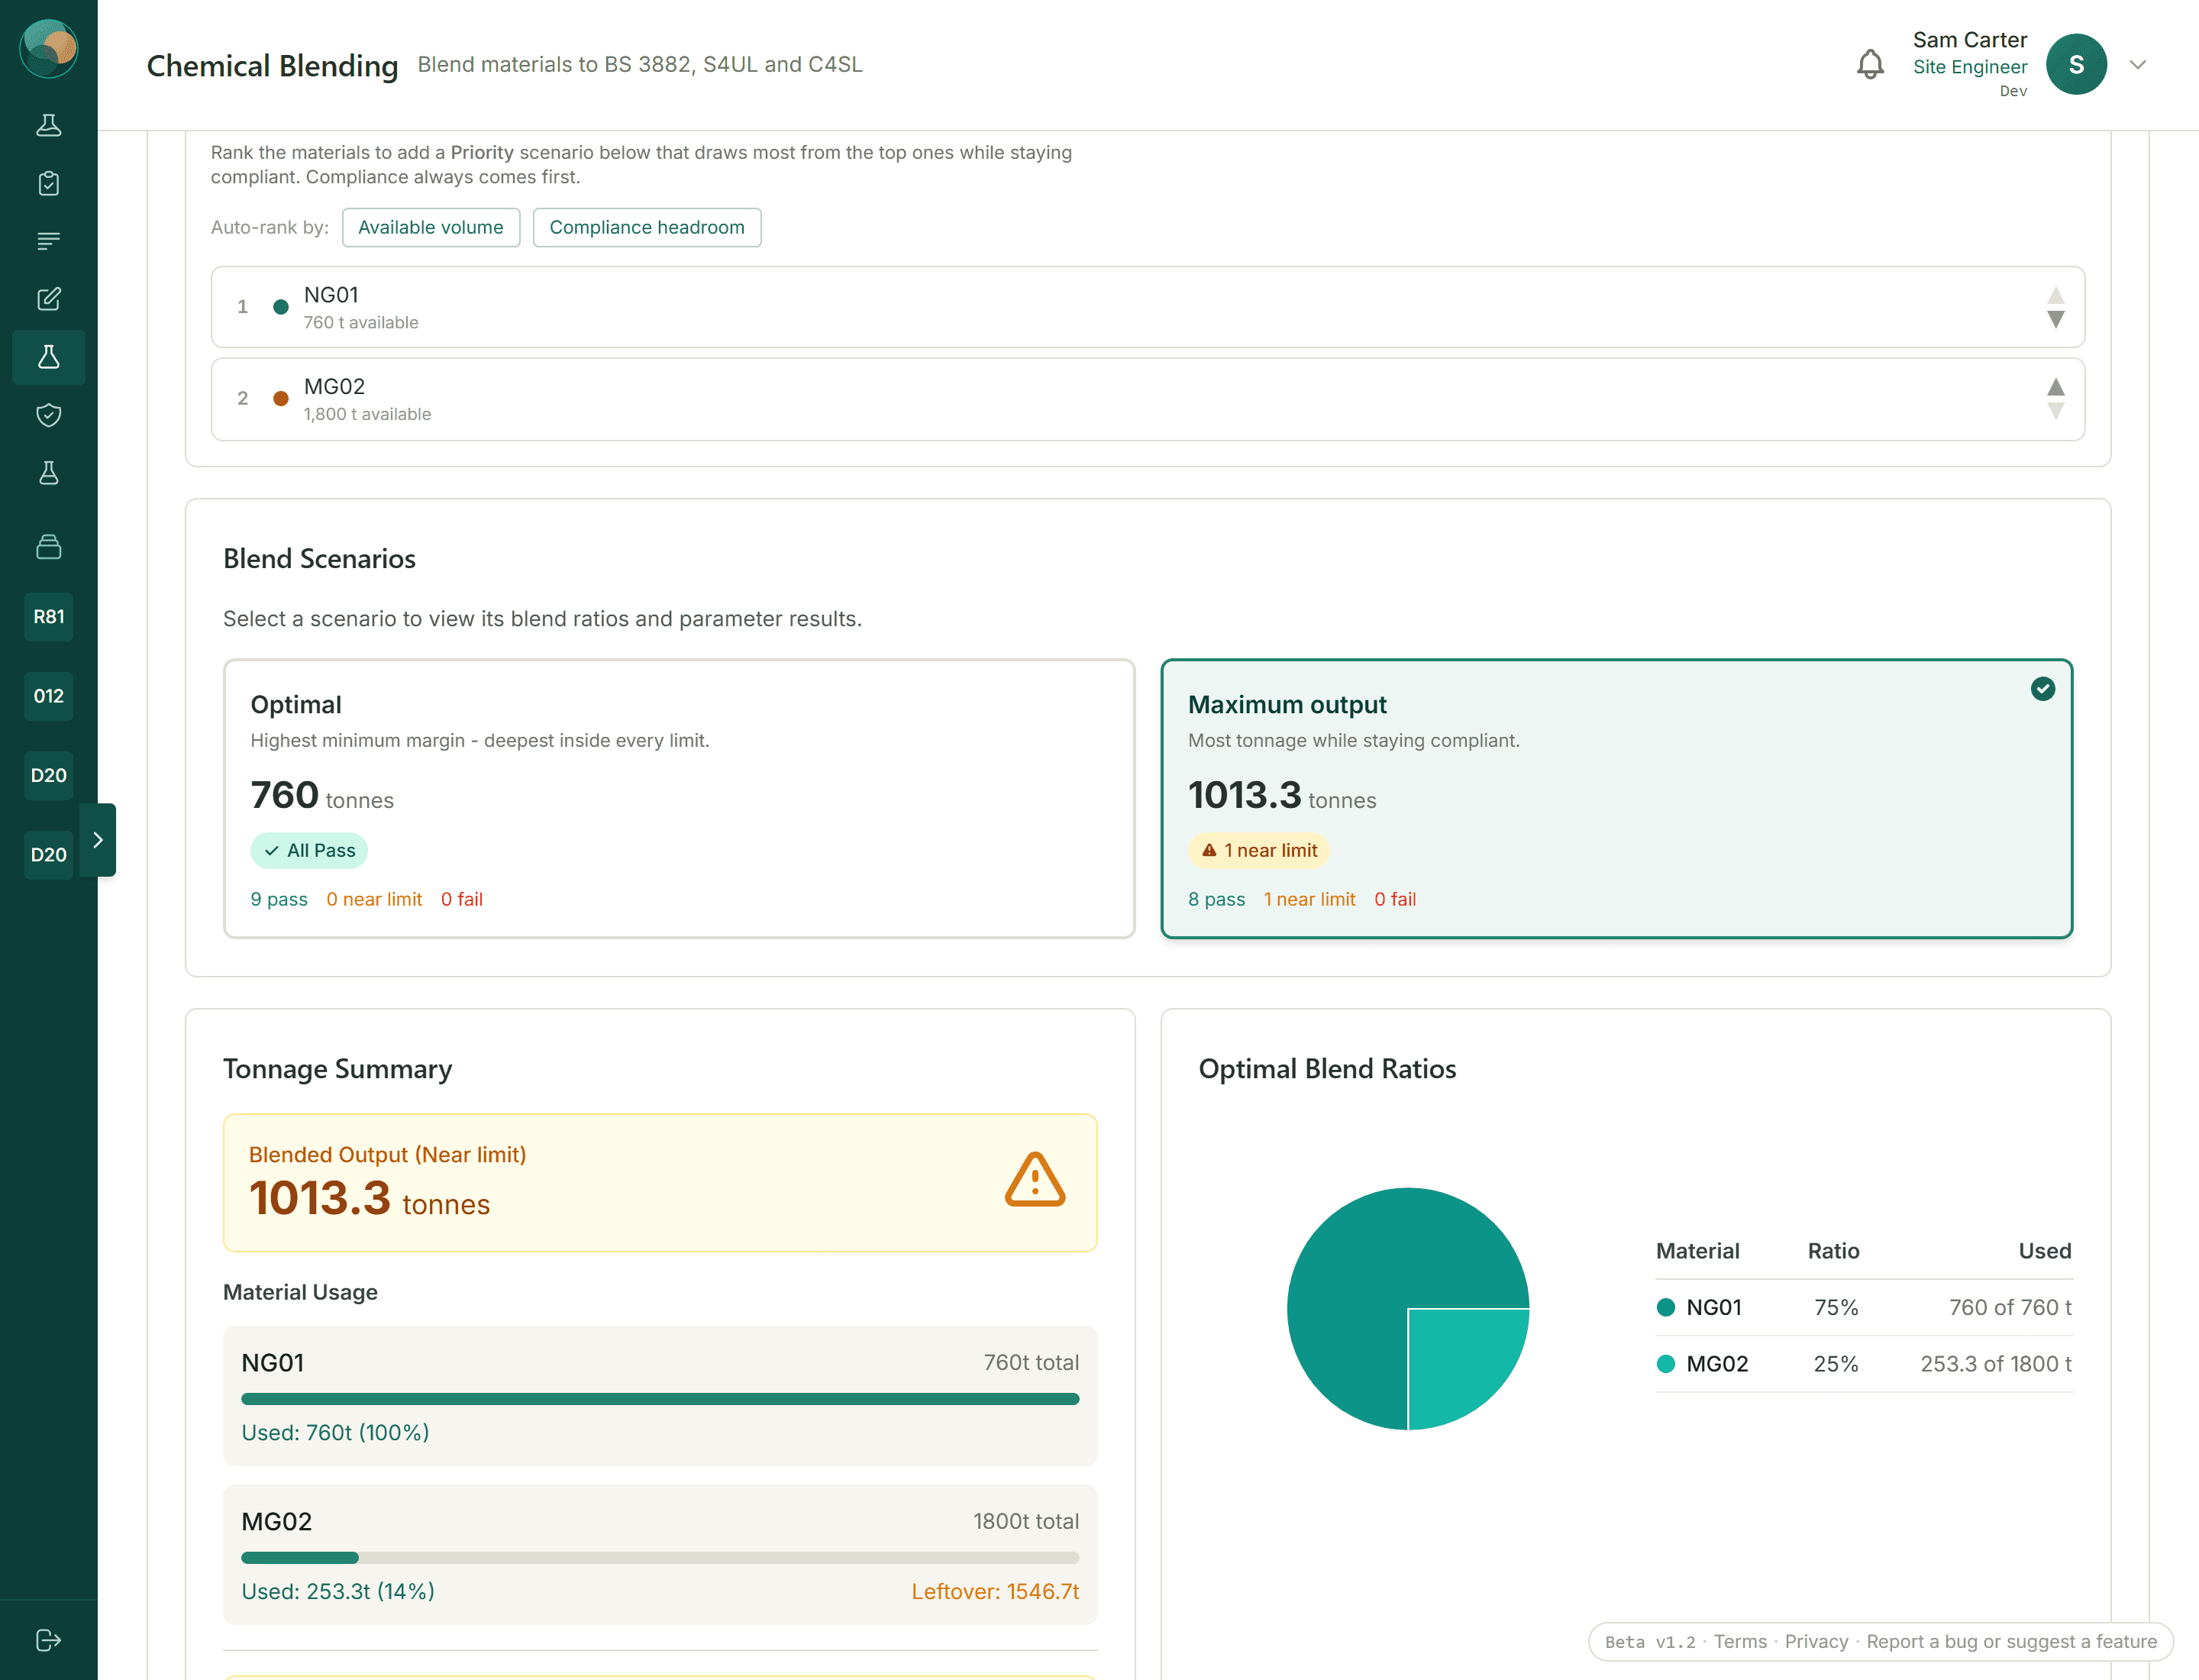Click the blend ratios pie chart
This screenshot has height=1680, width=2199.
(x=1408, y=1308)
